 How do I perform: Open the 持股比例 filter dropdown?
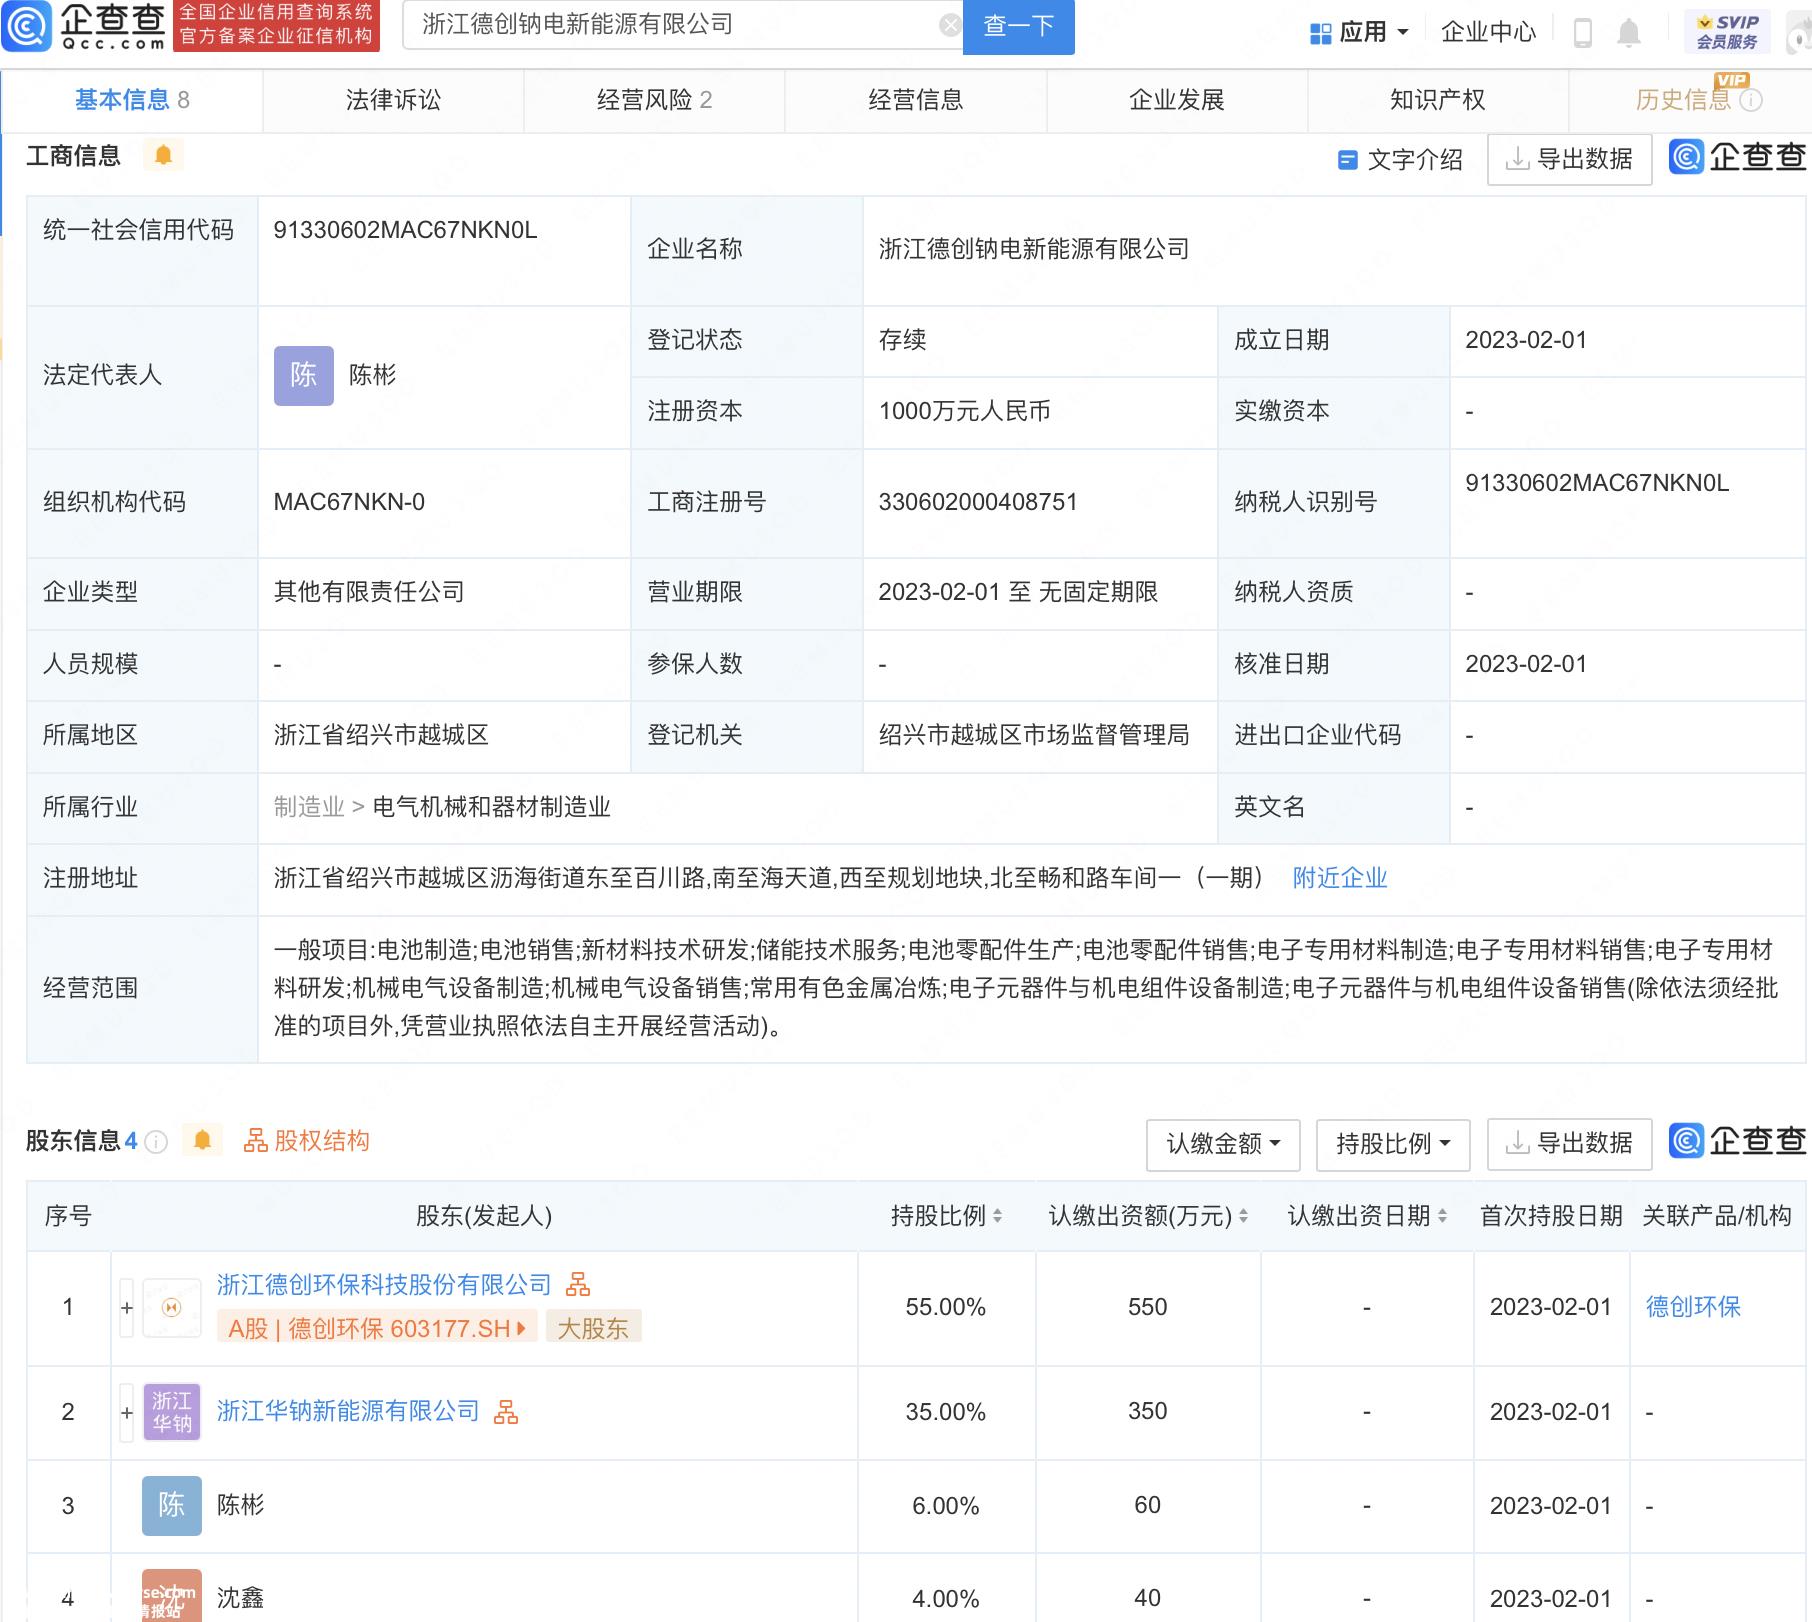pos(1393,1144)
